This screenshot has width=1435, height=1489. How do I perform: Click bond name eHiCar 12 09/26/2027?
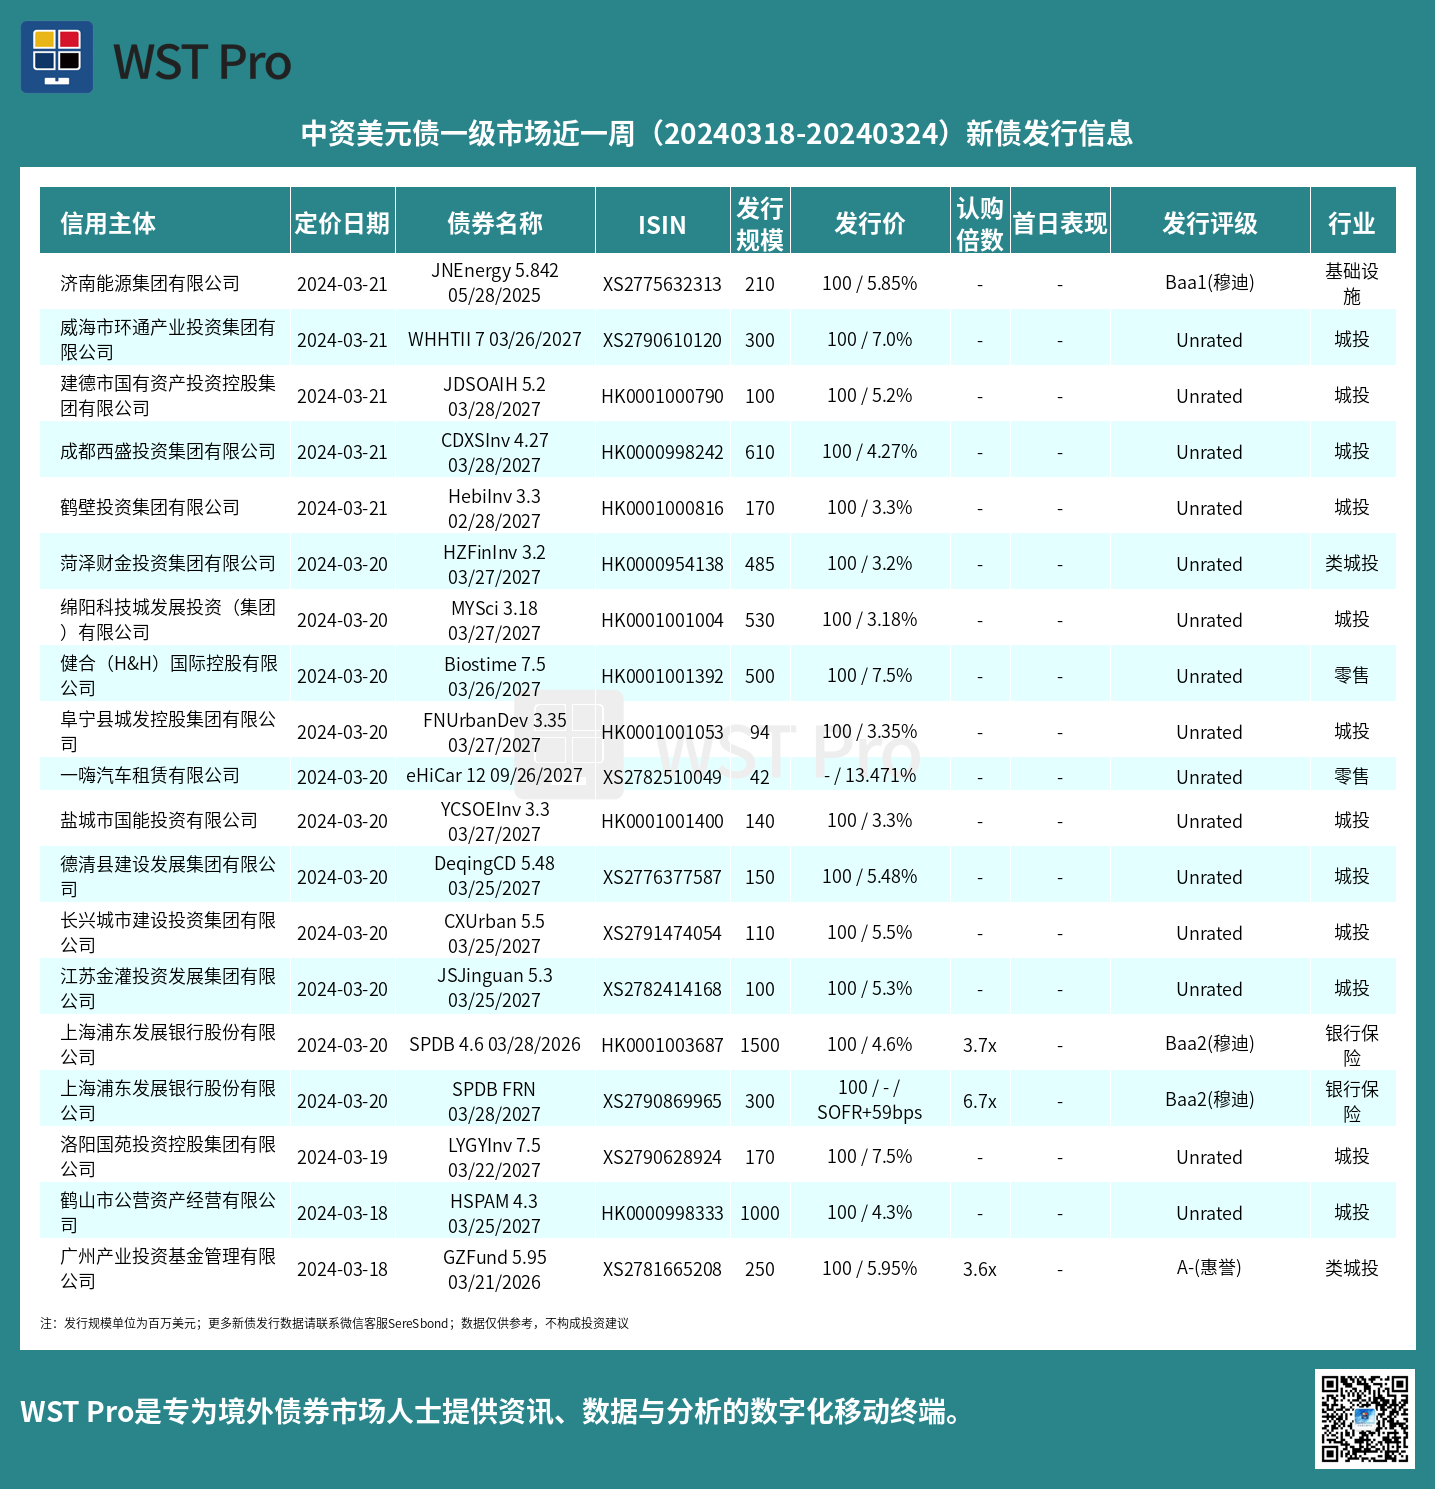[495, 776]
